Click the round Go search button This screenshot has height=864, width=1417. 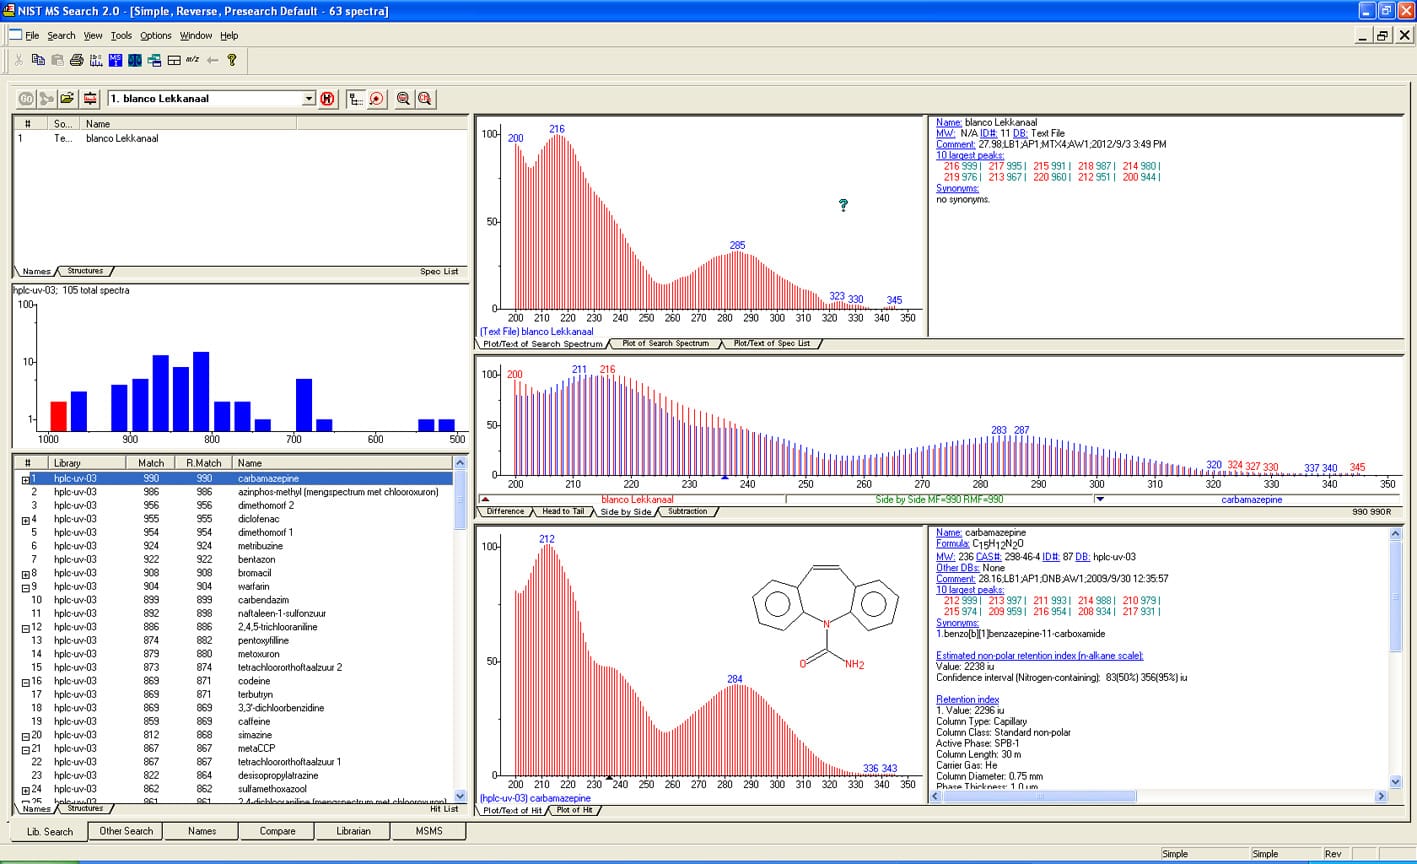pos(26,98)
